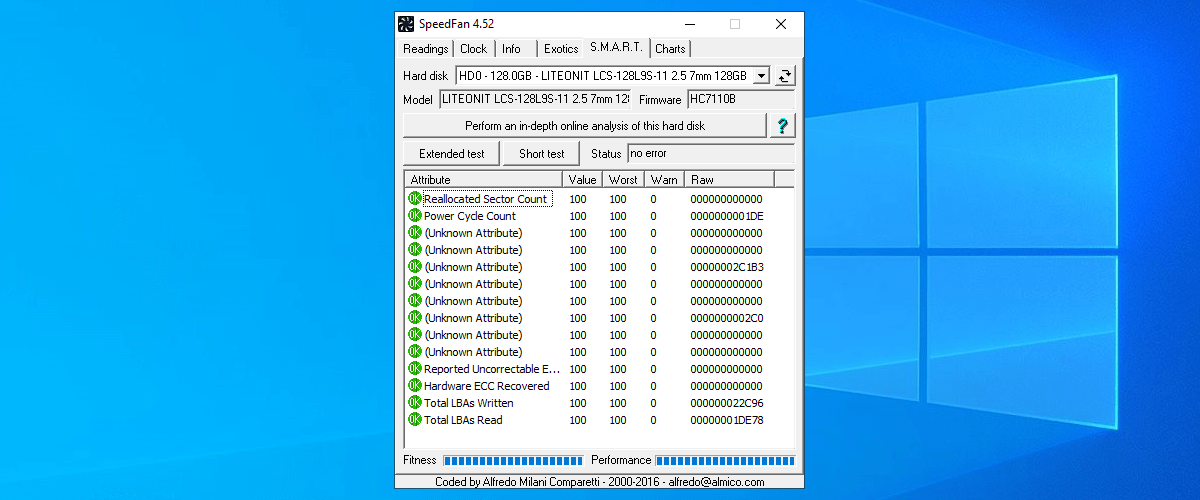
Task: Select the S.M.A.R.T. tab
Action: (616, 47)
